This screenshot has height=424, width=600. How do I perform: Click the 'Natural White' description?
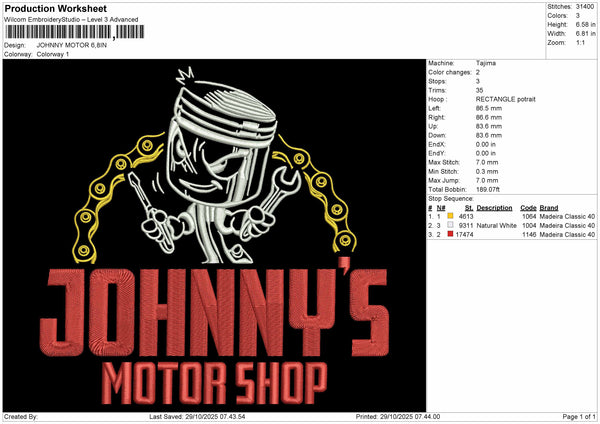(x=496, y=225)
